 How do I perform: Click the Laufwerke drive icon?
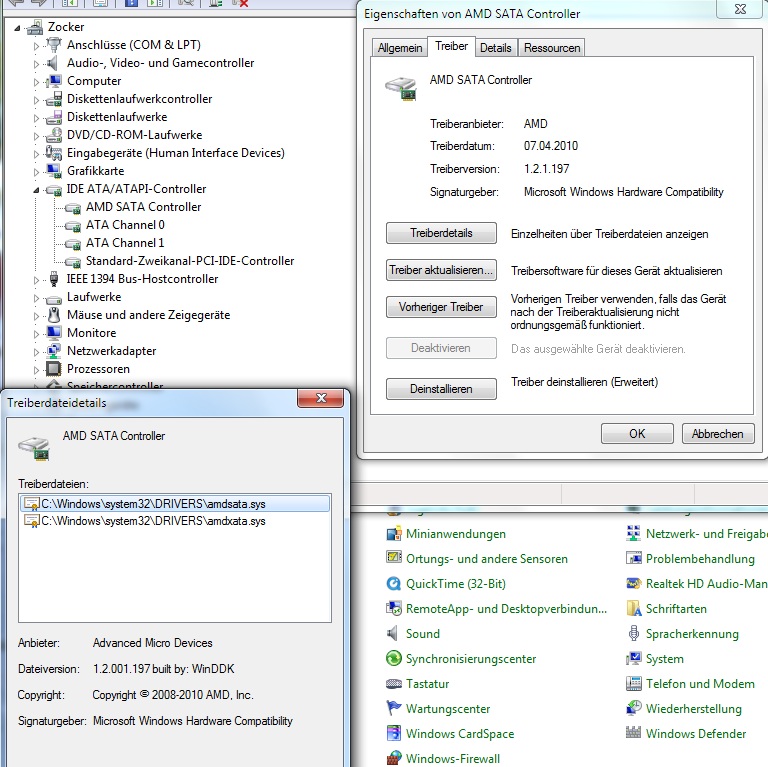click(53, 298)
